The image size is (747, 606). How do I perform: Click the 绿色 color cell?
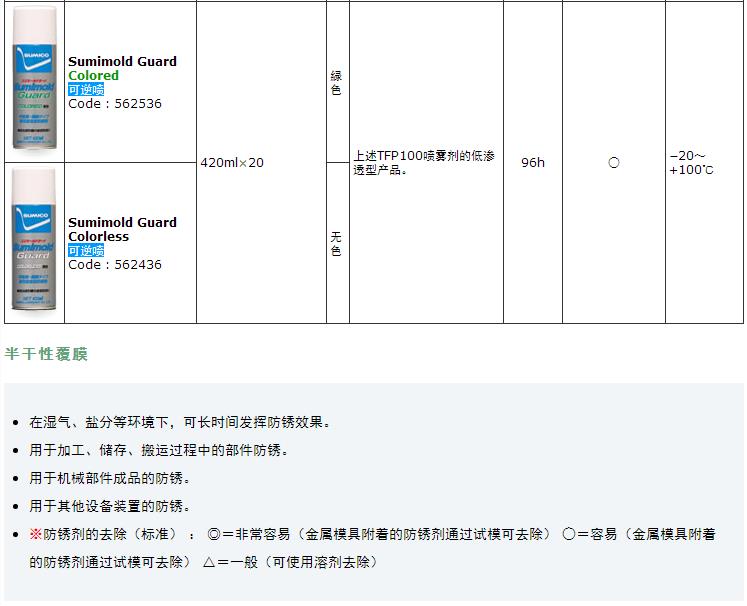[337, 83]
